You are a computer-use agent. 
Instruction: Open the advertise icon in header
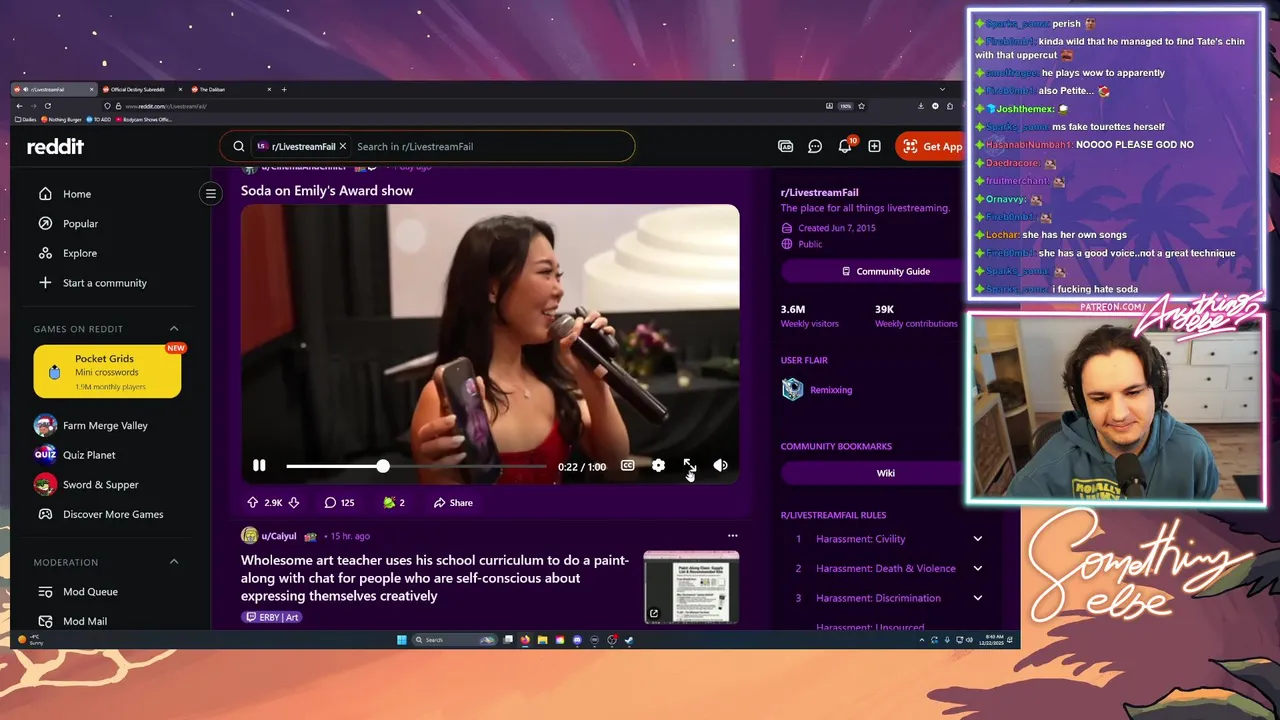tap(786, 146)
